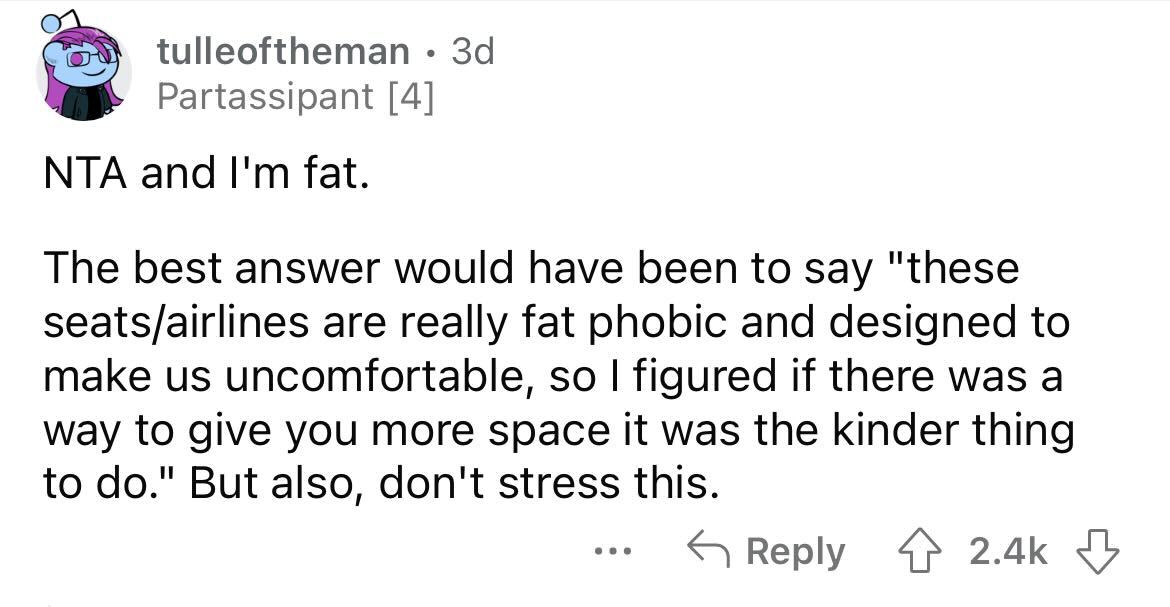The height and width of the screenshot is (607, 1170).
Task: Click the 3d timestamp of the comment
Action: point(473,52)
